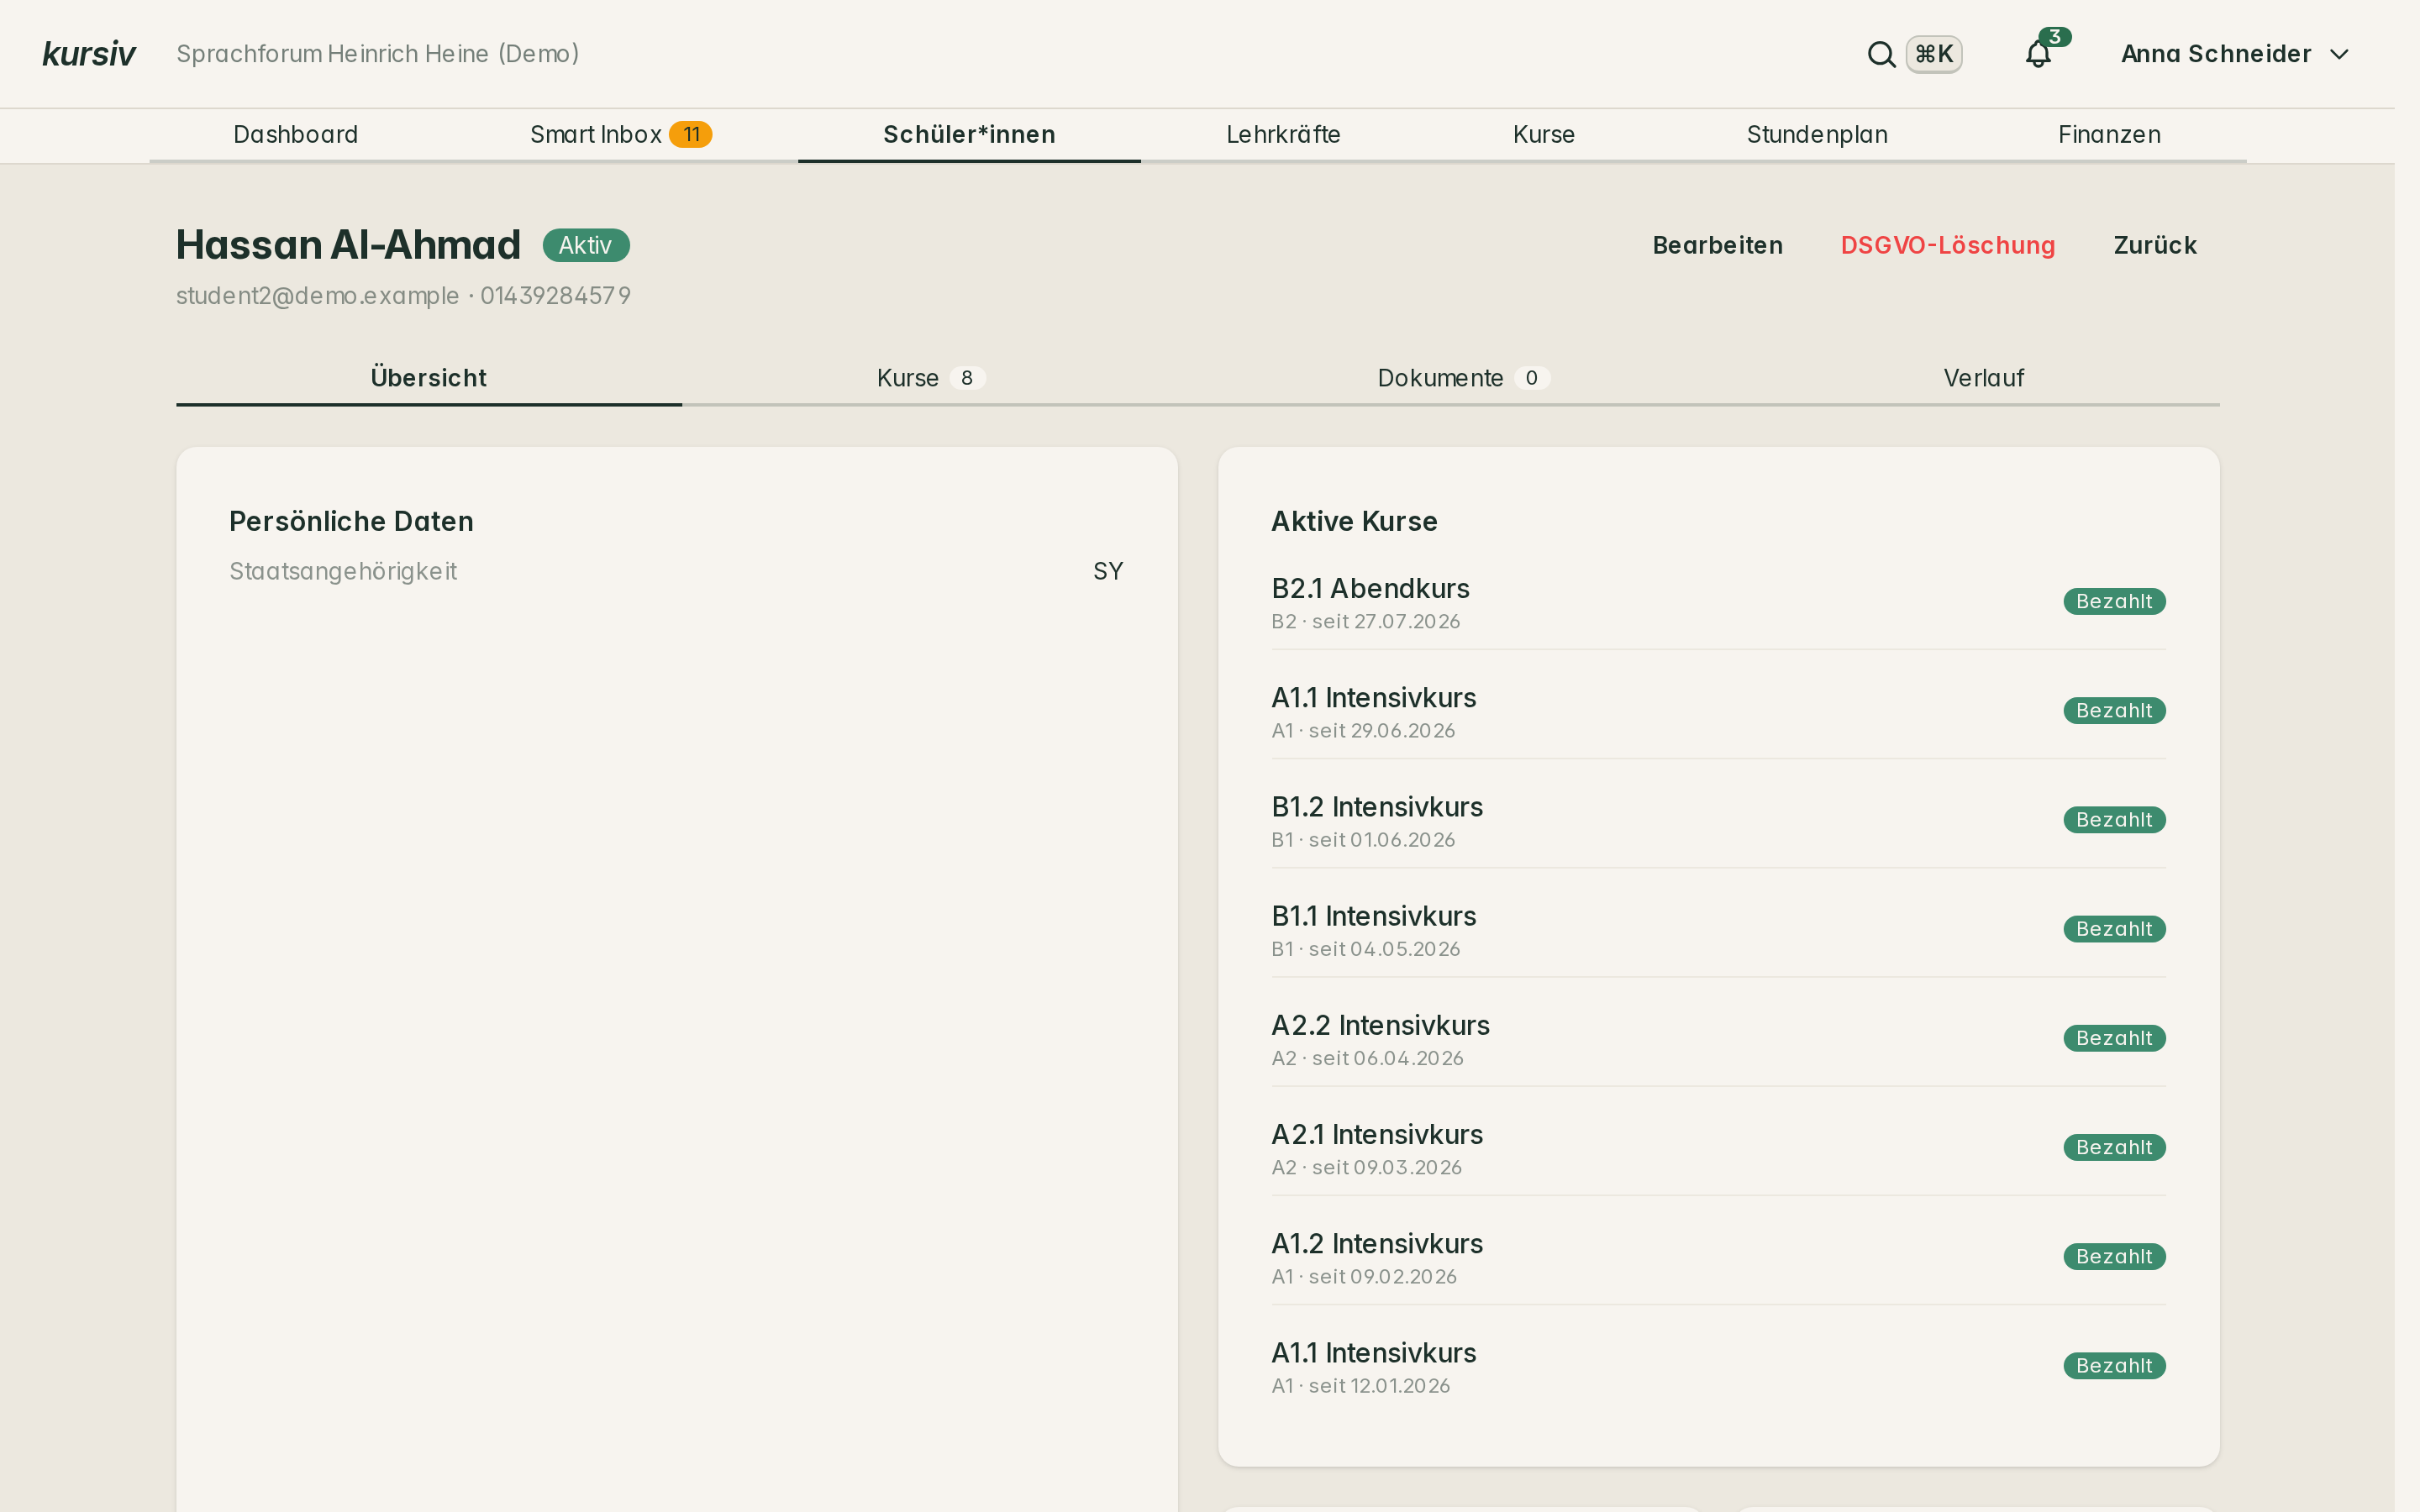The image size is (2420, 1512).
Task: Select the Schüler*innen tab
Action: [969, 135]
